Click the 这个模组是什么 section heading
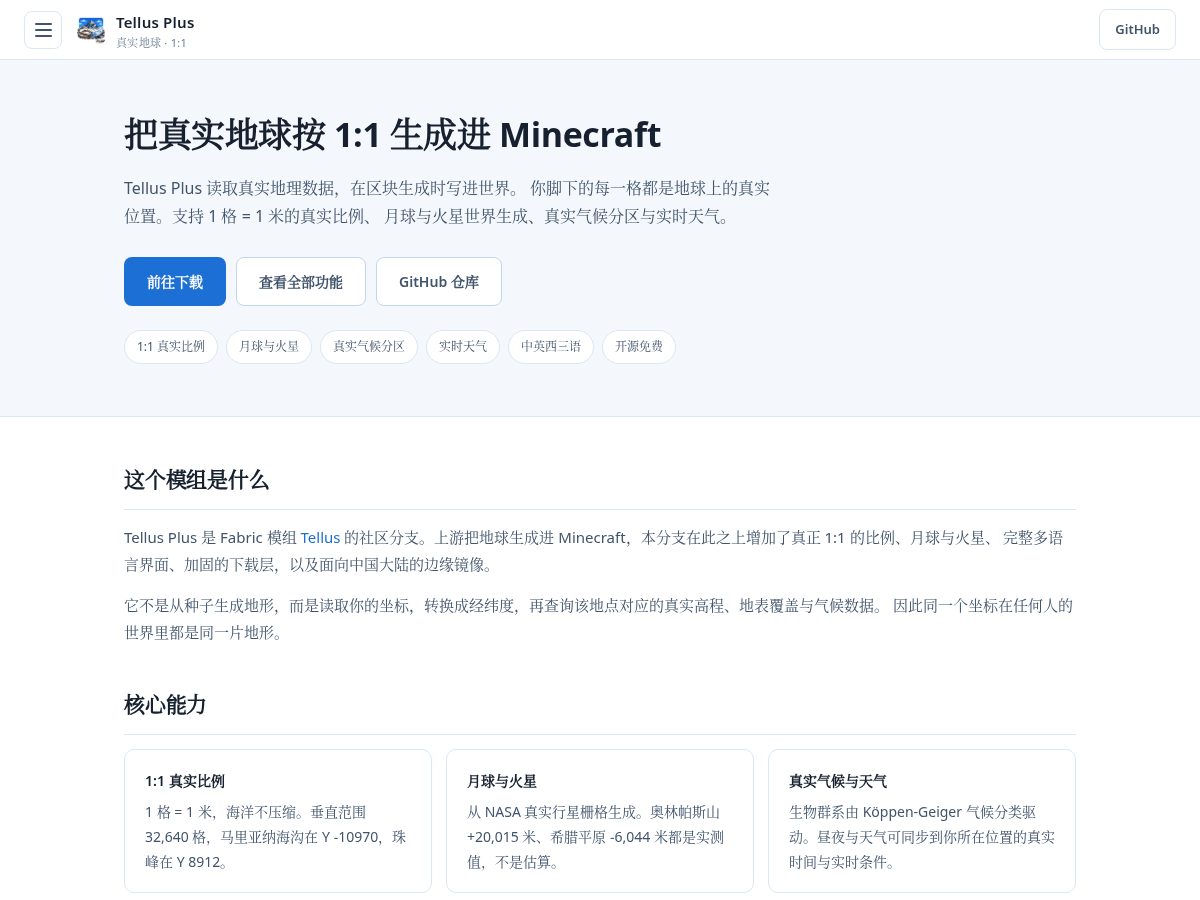The width and height of the screenshot is (1200, 900). coord(196,480)
